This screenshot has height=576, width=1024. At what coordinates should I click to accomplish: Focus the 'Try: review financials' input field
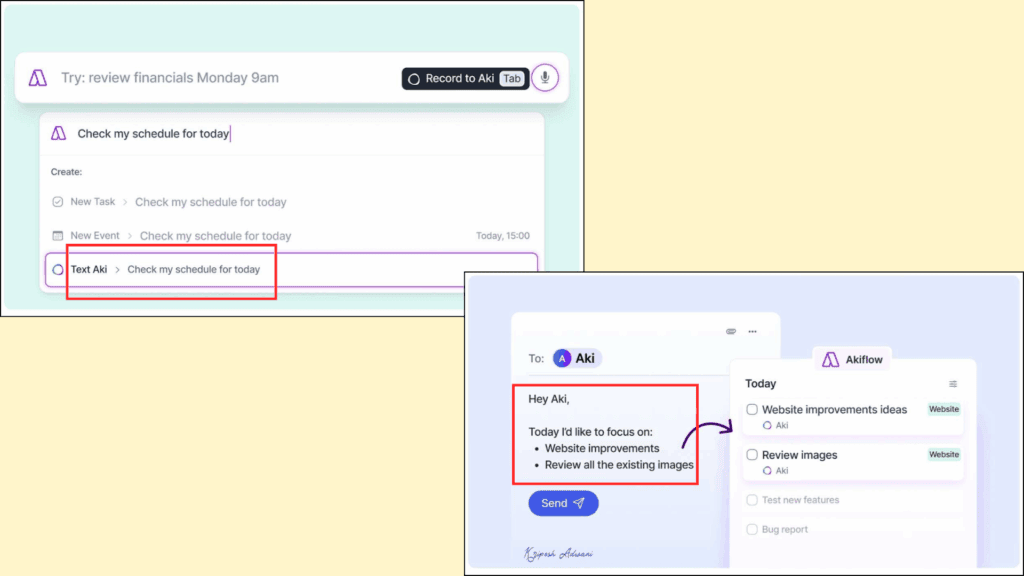point(220,78)
